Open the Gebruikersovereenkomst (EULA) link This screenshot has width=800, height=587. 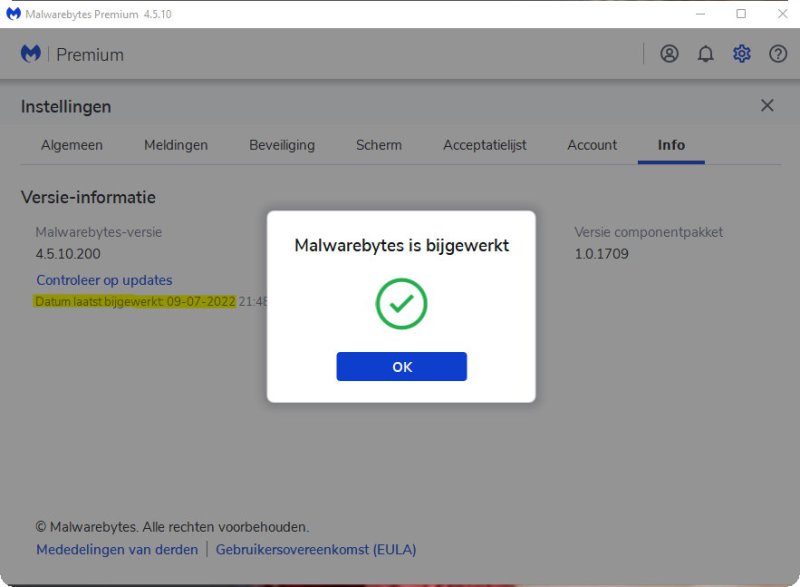(x=316, y=549)
